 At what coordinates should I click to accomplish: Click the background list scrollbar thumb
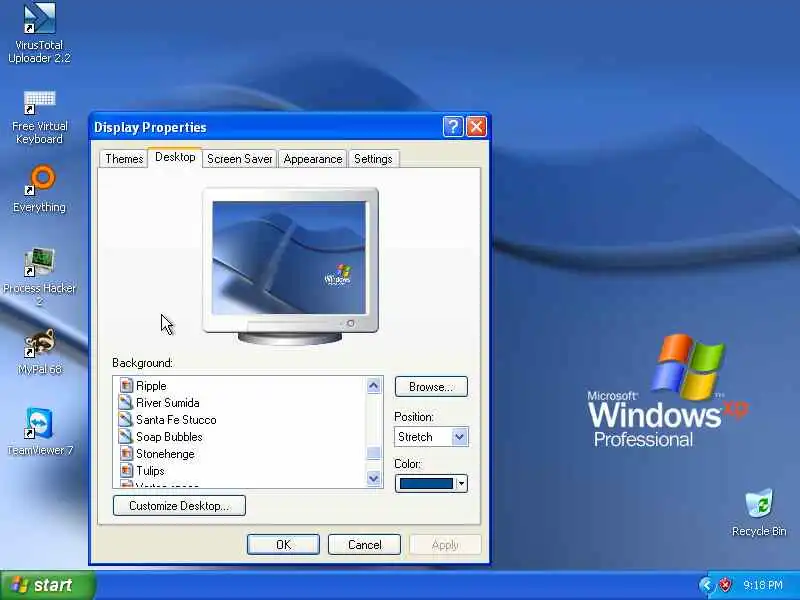[373, 453]
